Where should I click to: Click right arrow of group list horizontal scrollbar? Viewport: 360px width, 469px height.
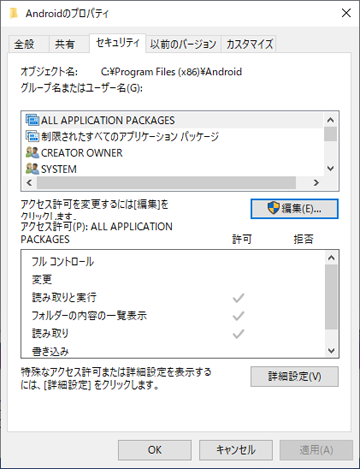[x=316, y=183]
